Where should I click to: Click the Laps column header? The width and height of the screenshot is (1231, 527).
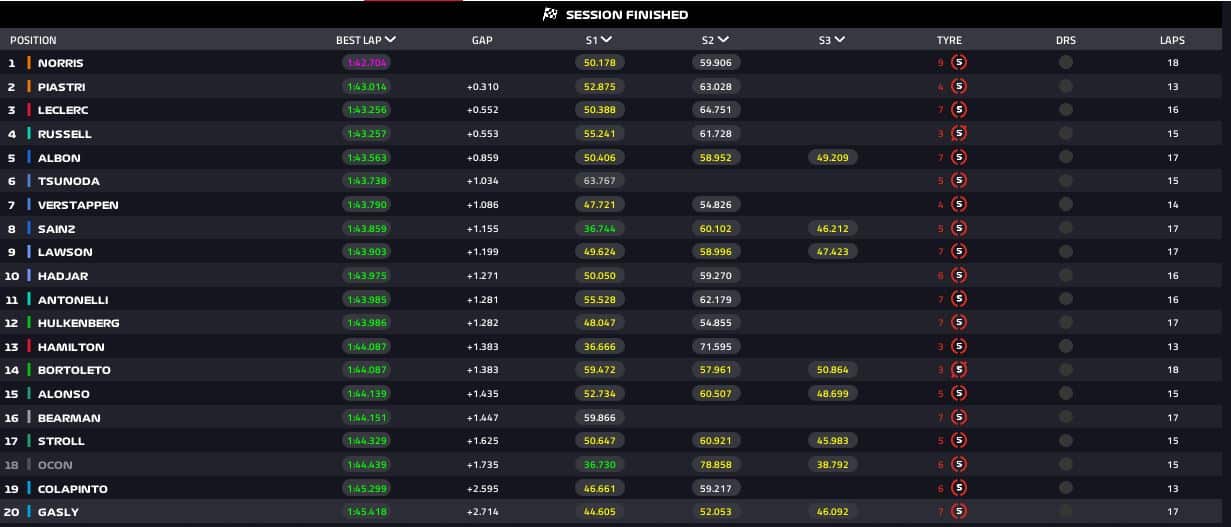click(1172, 41)
